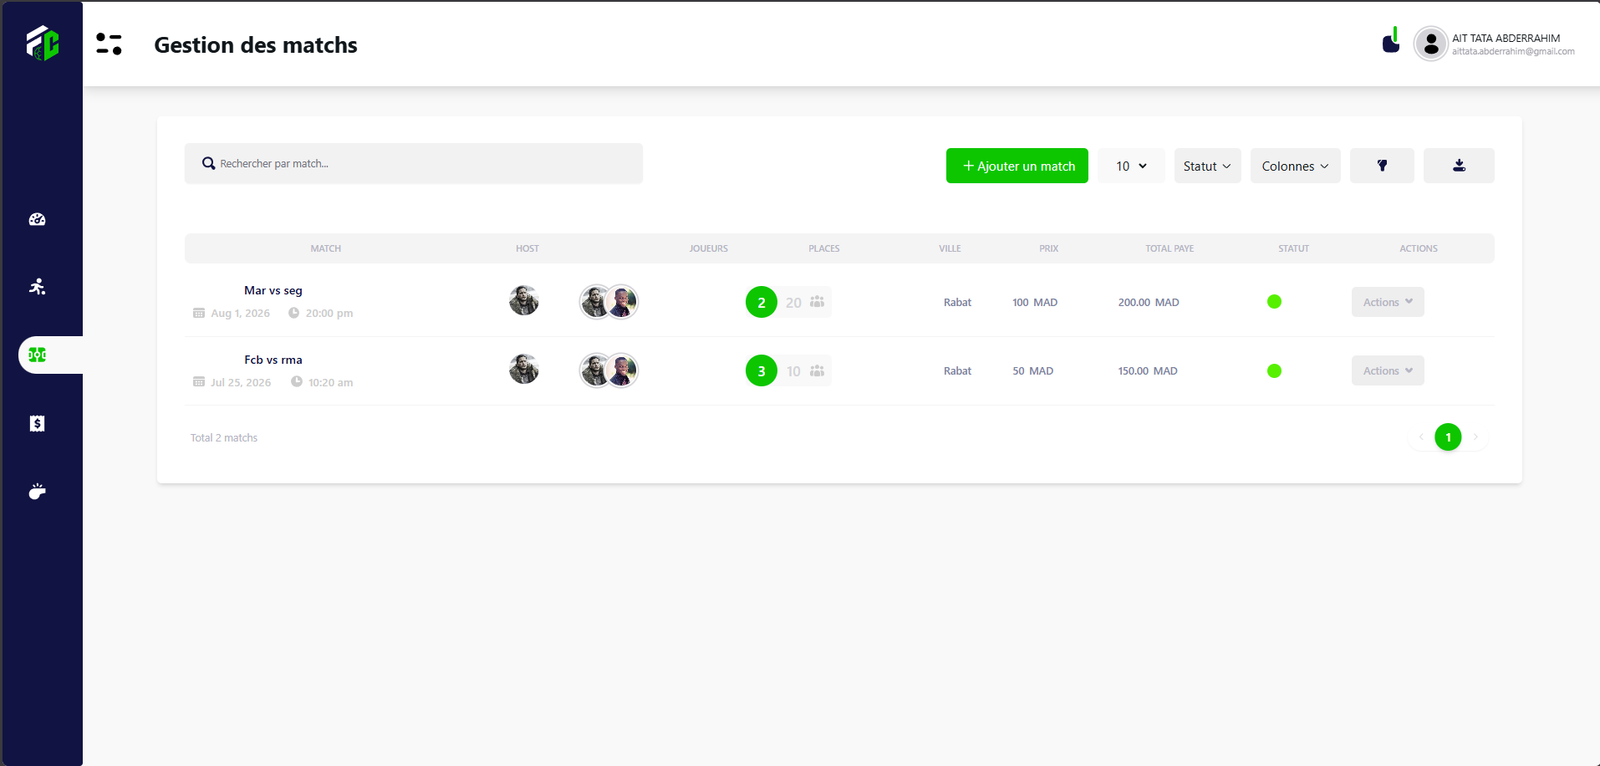
Task: Click the clock icon beside 10:20 am
Action: point(297,382)
